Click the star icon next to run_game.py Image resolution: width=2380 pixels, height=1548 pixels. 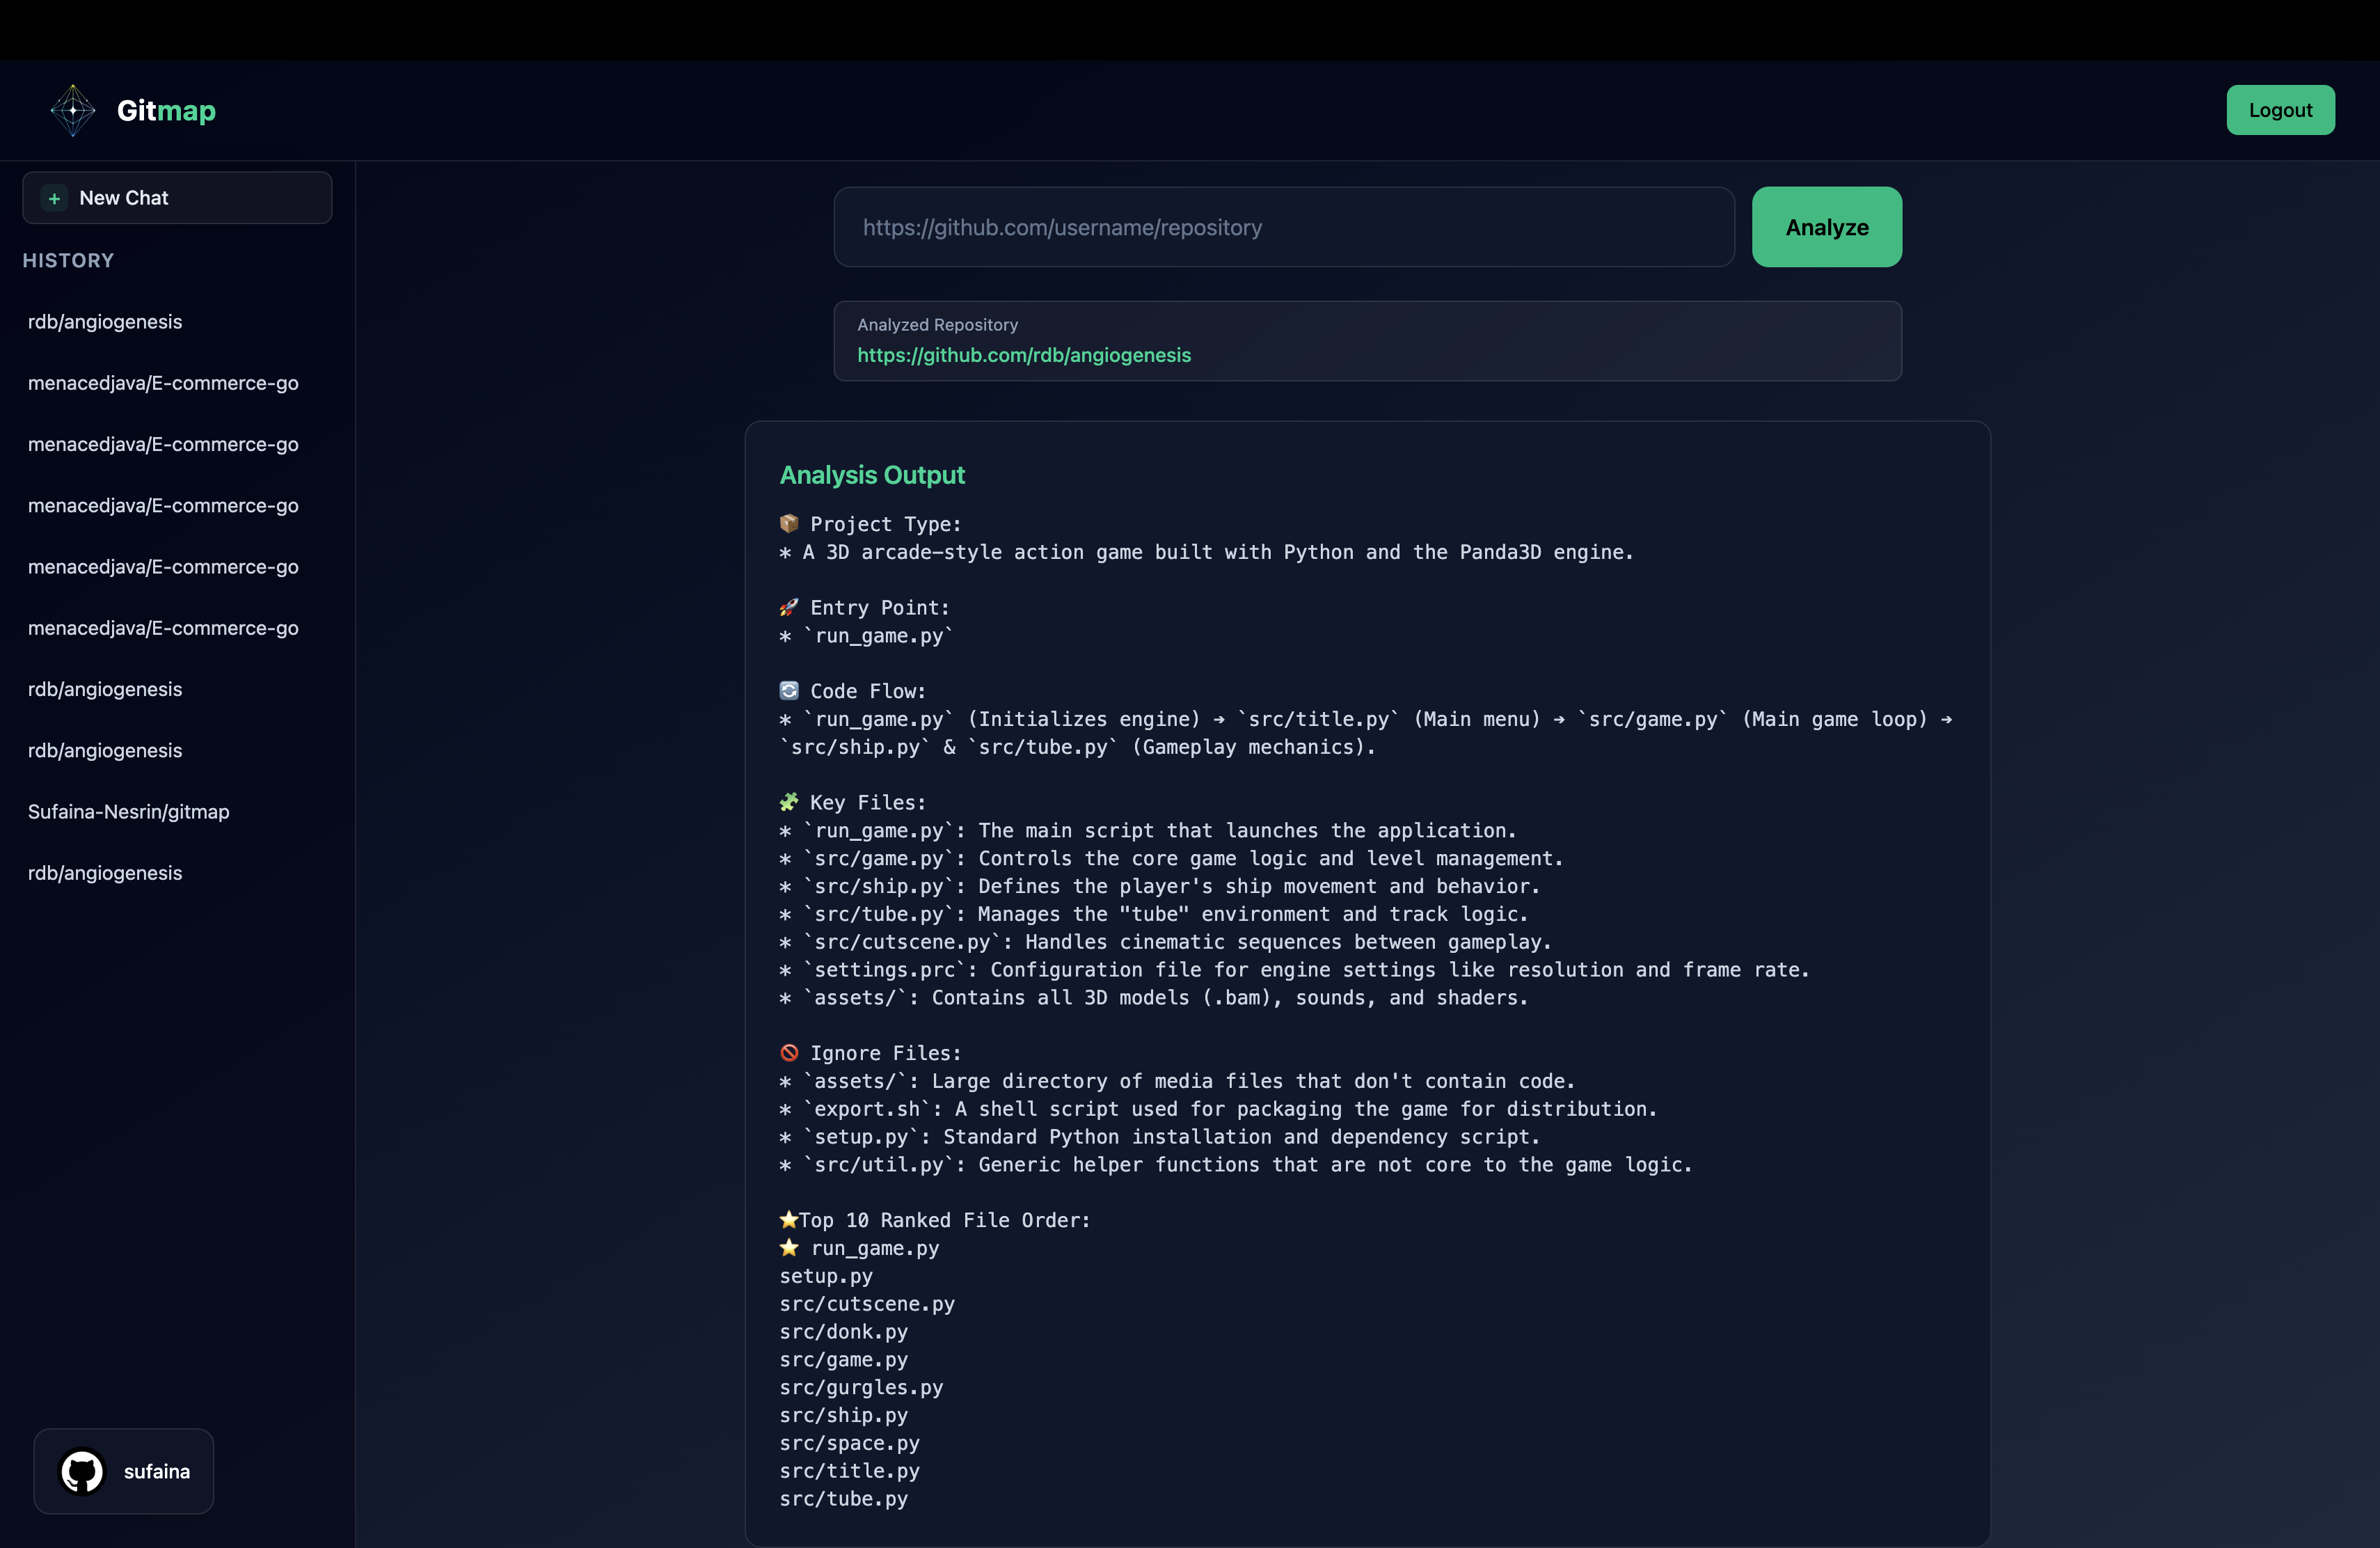789,1247
